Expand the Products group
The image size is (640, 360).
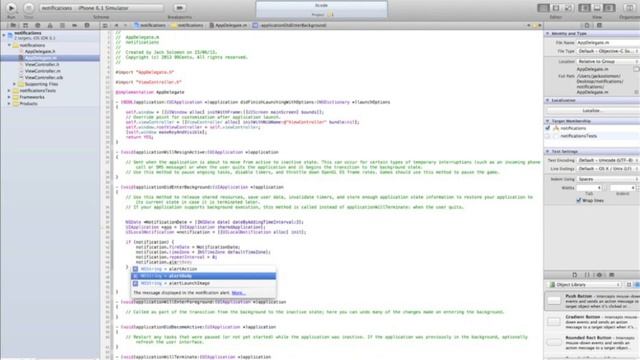coord(9,104)
